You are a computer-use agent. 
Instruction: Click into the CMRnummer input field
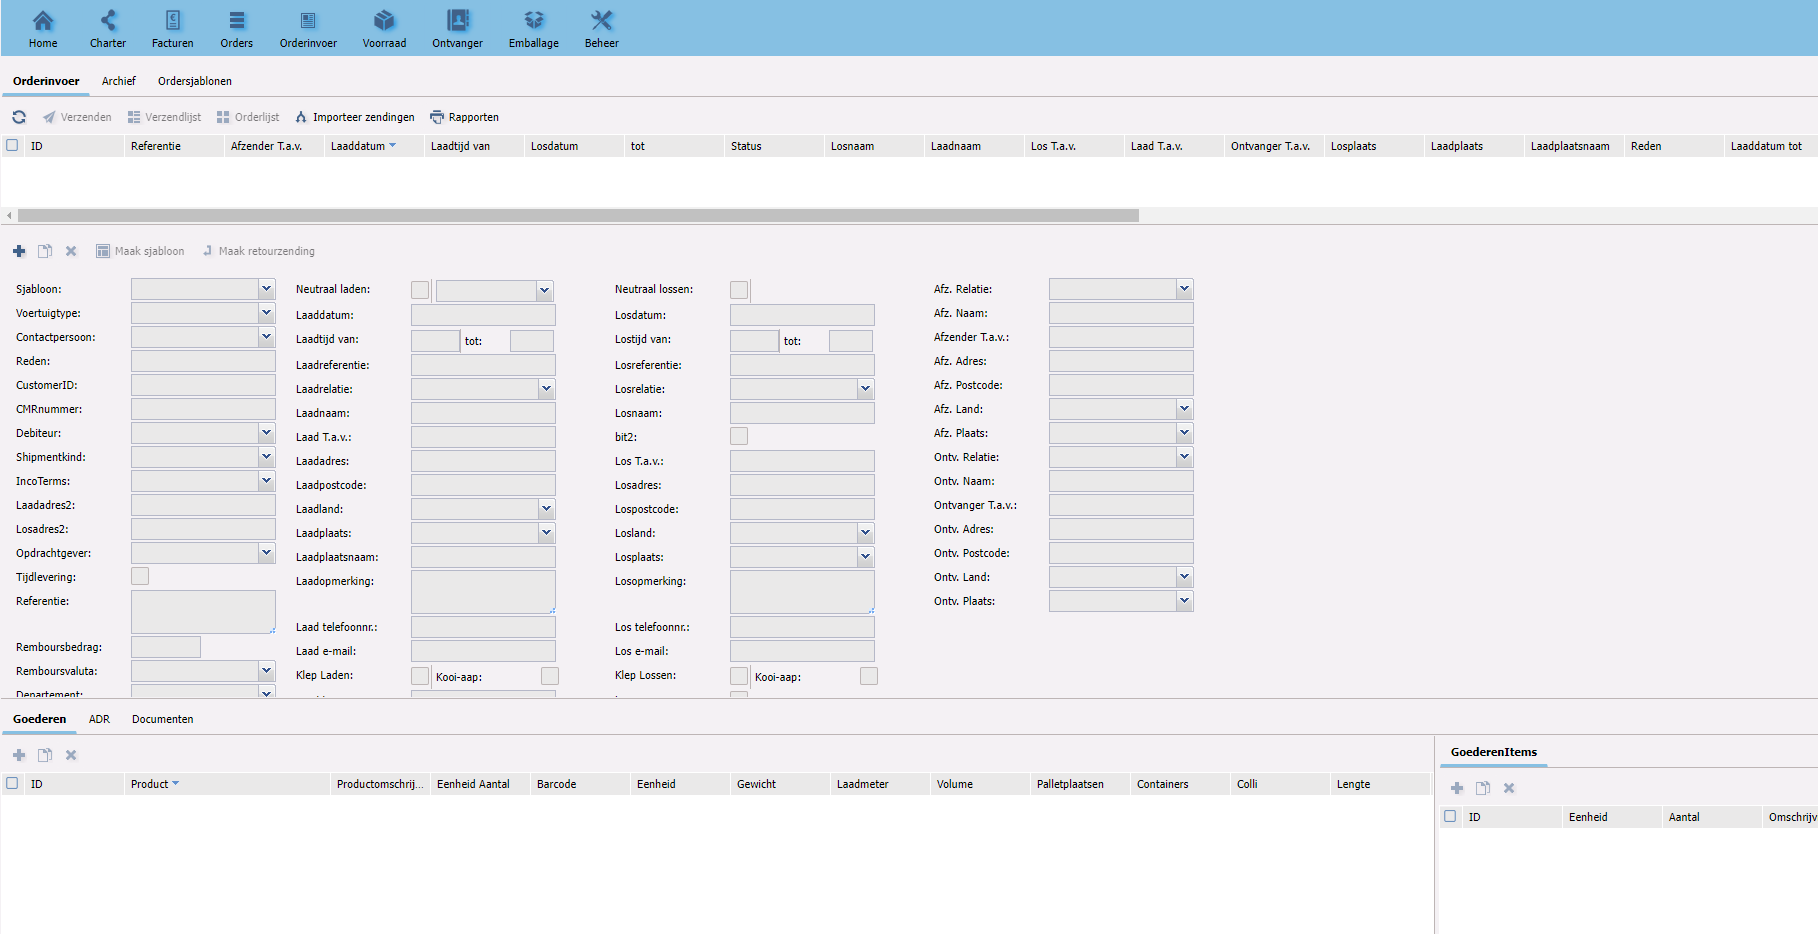203,409
